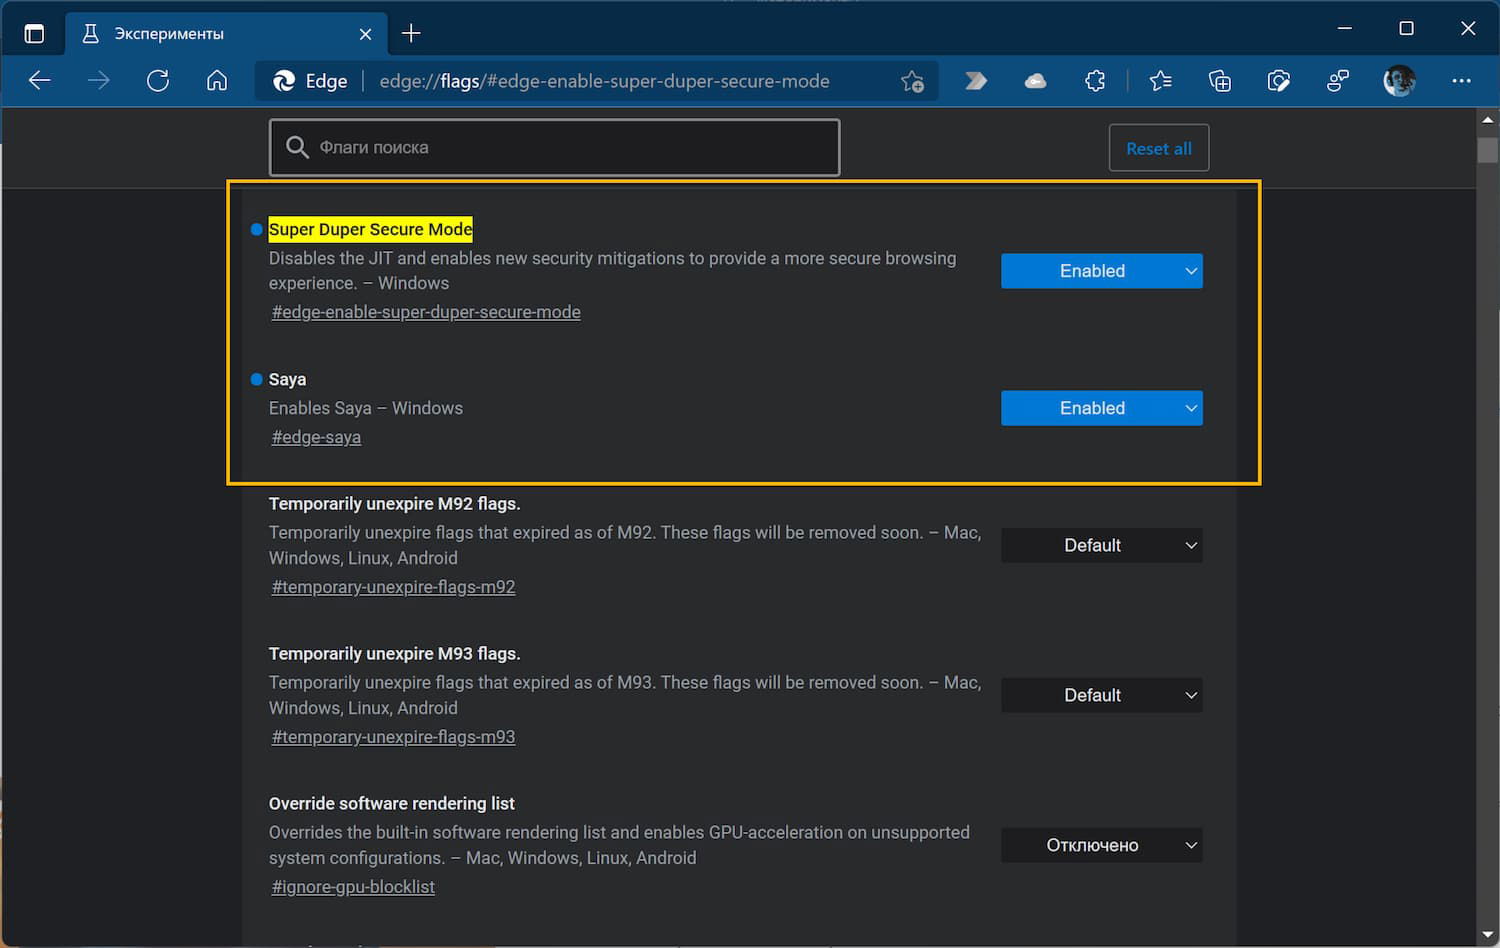Add this page to favorites star icon
The height and width of the screenshot is (948, 1500).
point(912,82)
